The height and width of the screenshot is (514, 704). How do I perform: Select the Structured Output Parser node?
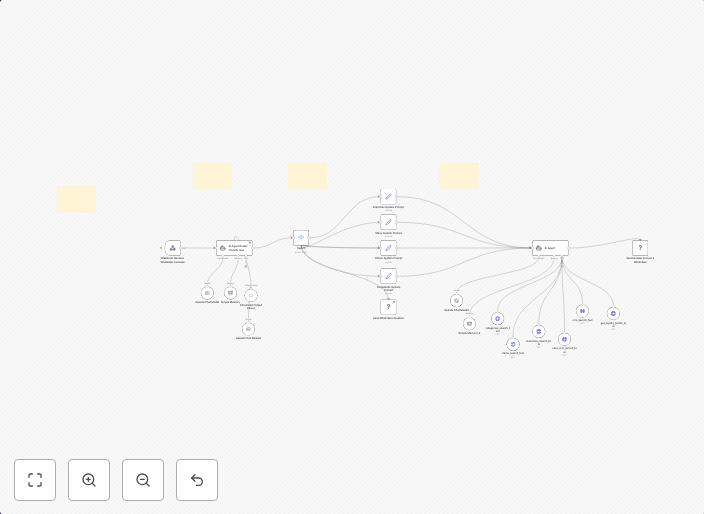click(250, 295)
